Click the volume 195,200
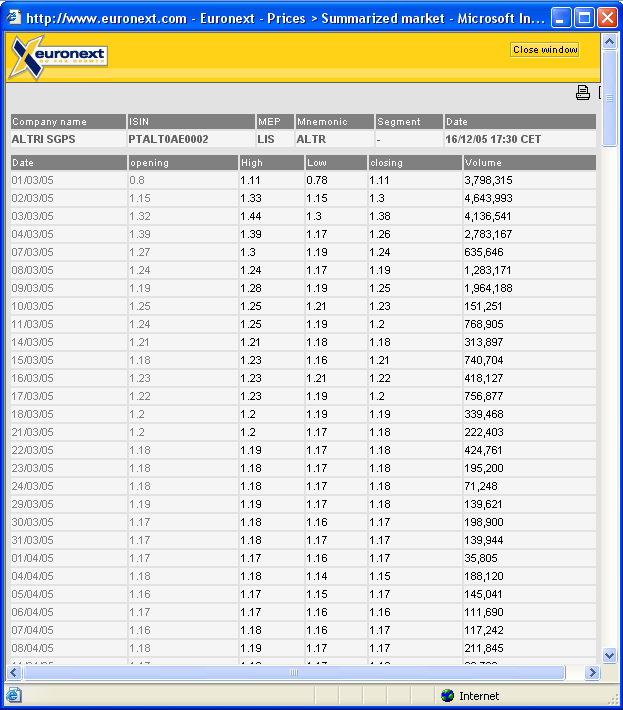 pyautogui.click(x=484, y=468)
